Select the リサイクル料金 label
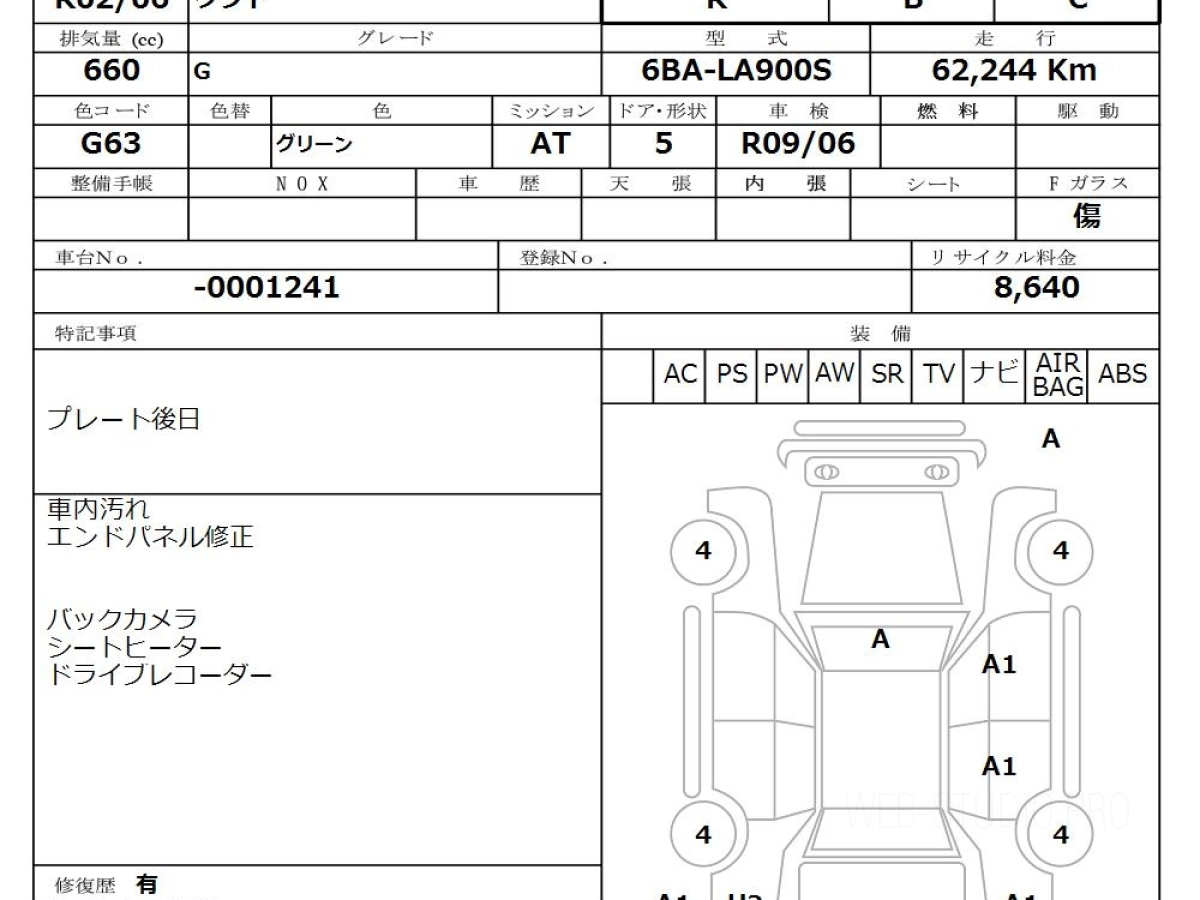Screen dimensions: 1200x900 [1003, 256]
